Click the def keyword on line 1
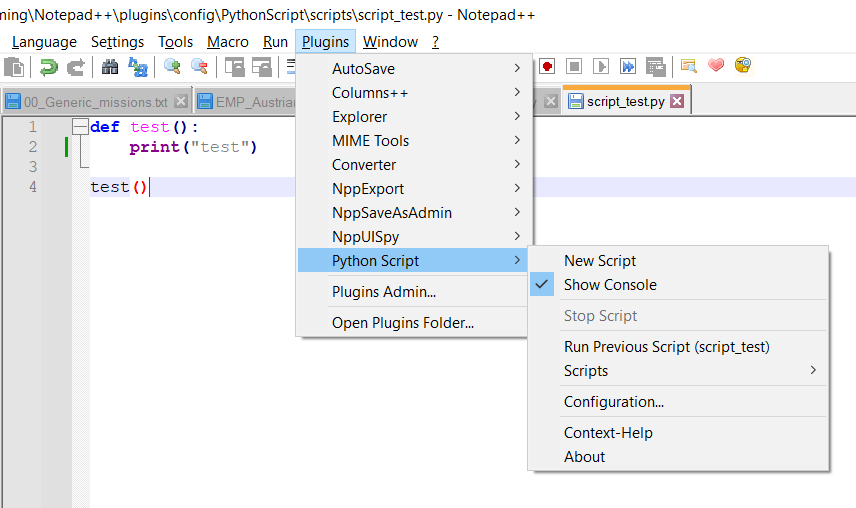Screen dimensions: 856x508 pyautogui.click(x=105, y=127)
